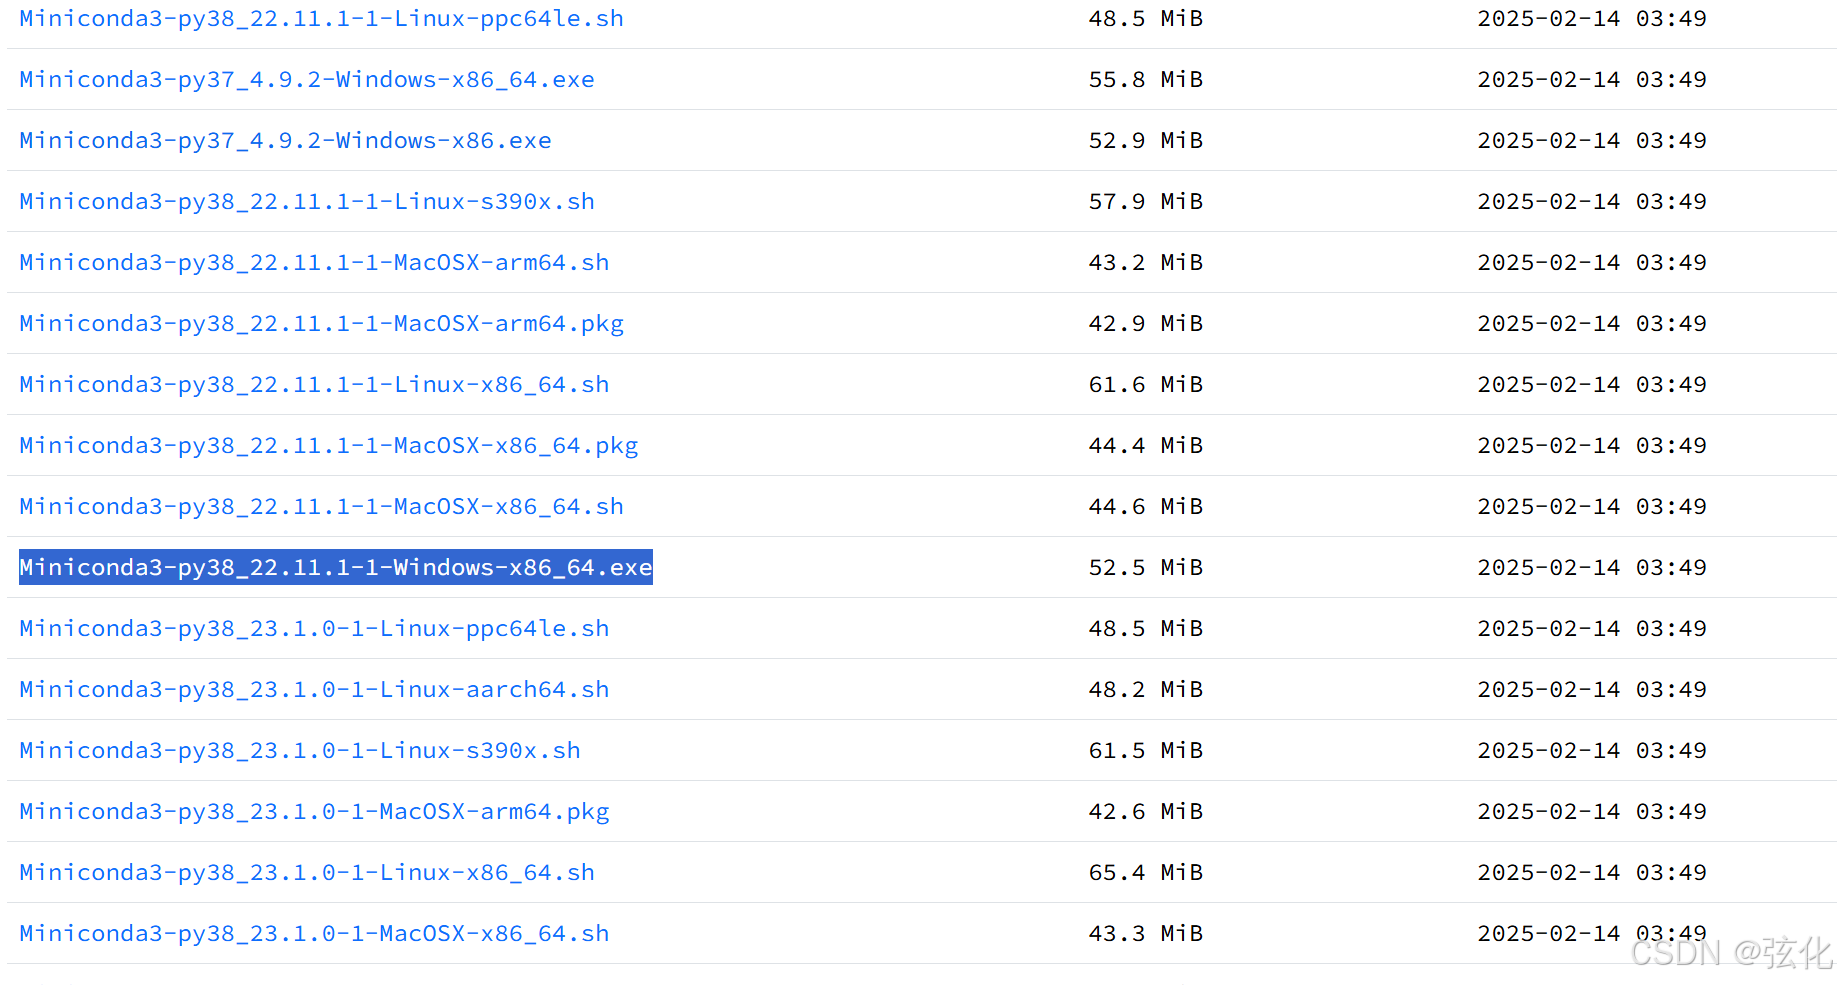Screen dimensions: 1837x985
Task: Select the 55.8 MiB size text
Action: 1146,80
